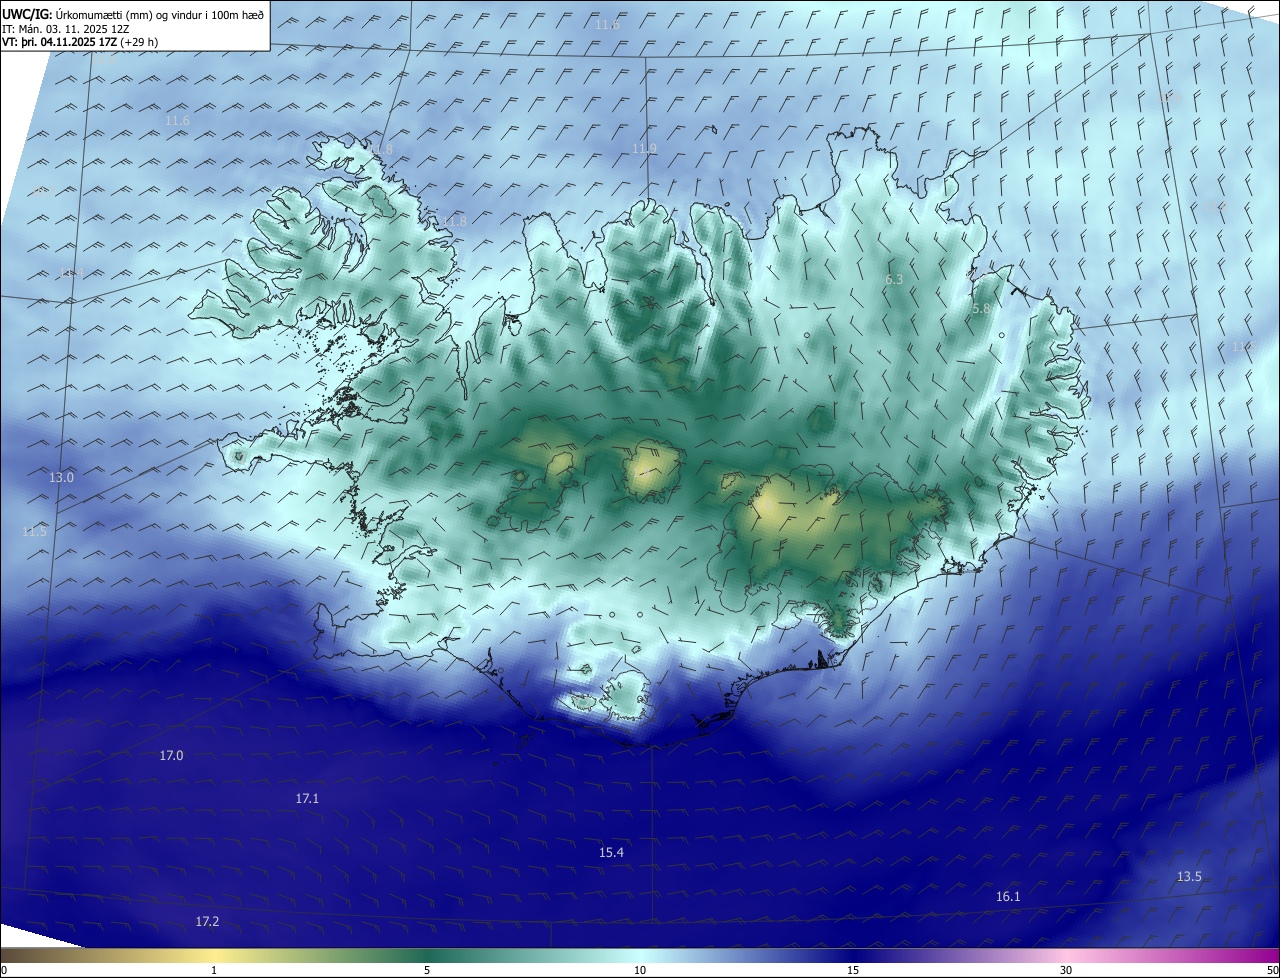Click the legend tick label 5
The width and height of the screenshot is (1280, 978).
pos(427,970)
